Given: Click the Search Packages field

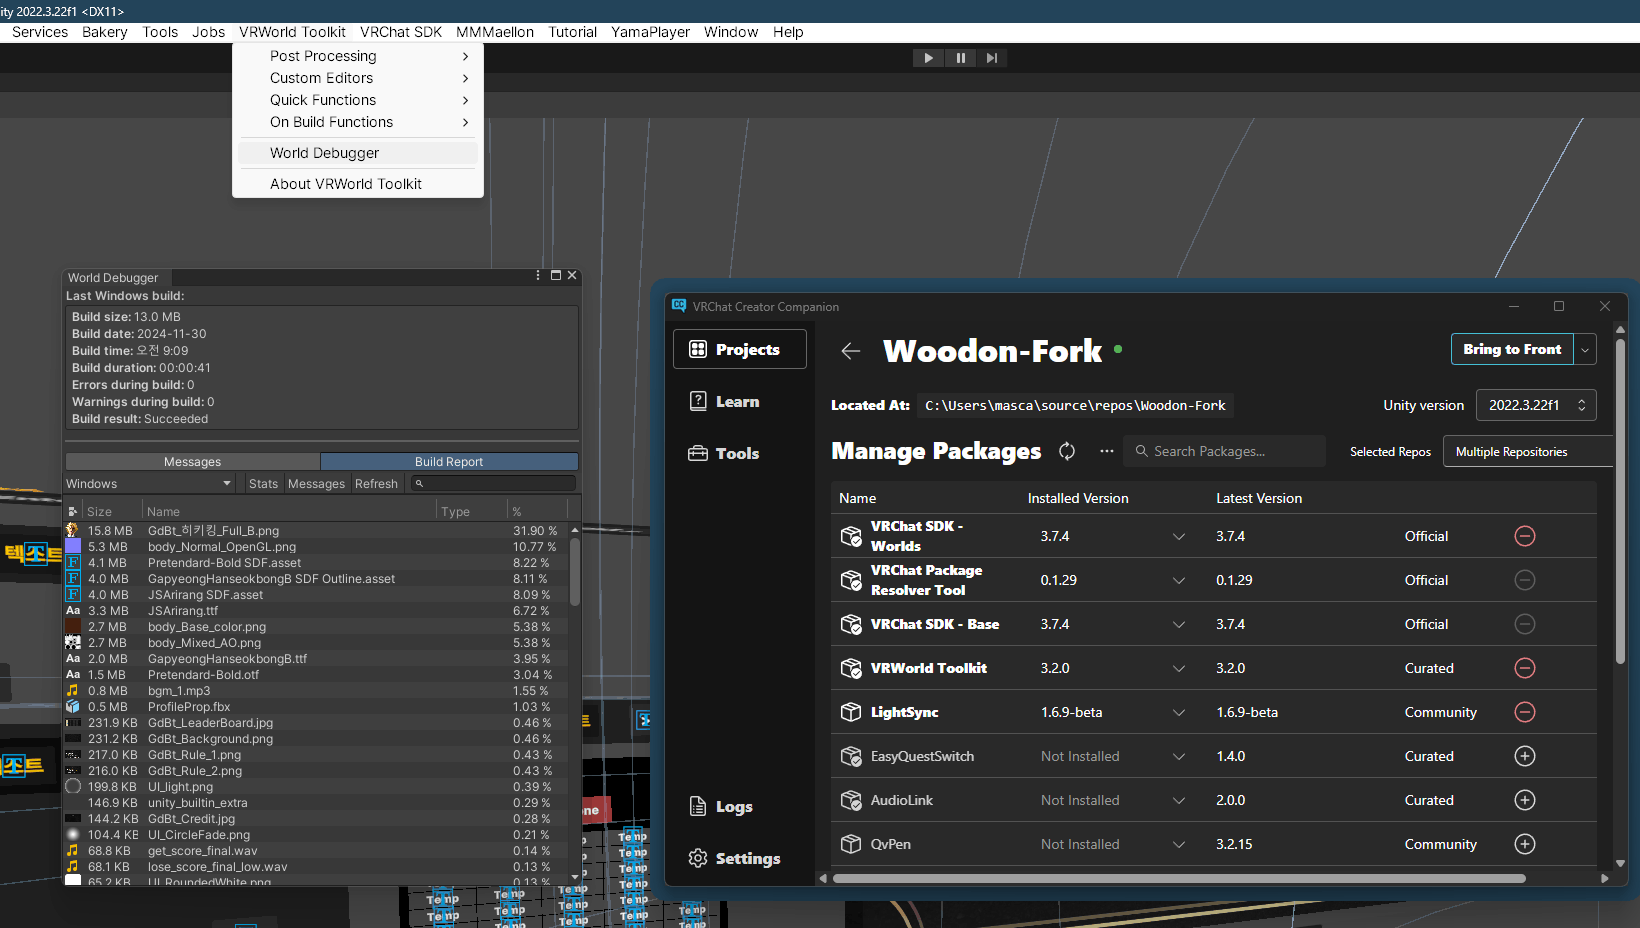Looking at the screenshot, I should [1224, 451].
